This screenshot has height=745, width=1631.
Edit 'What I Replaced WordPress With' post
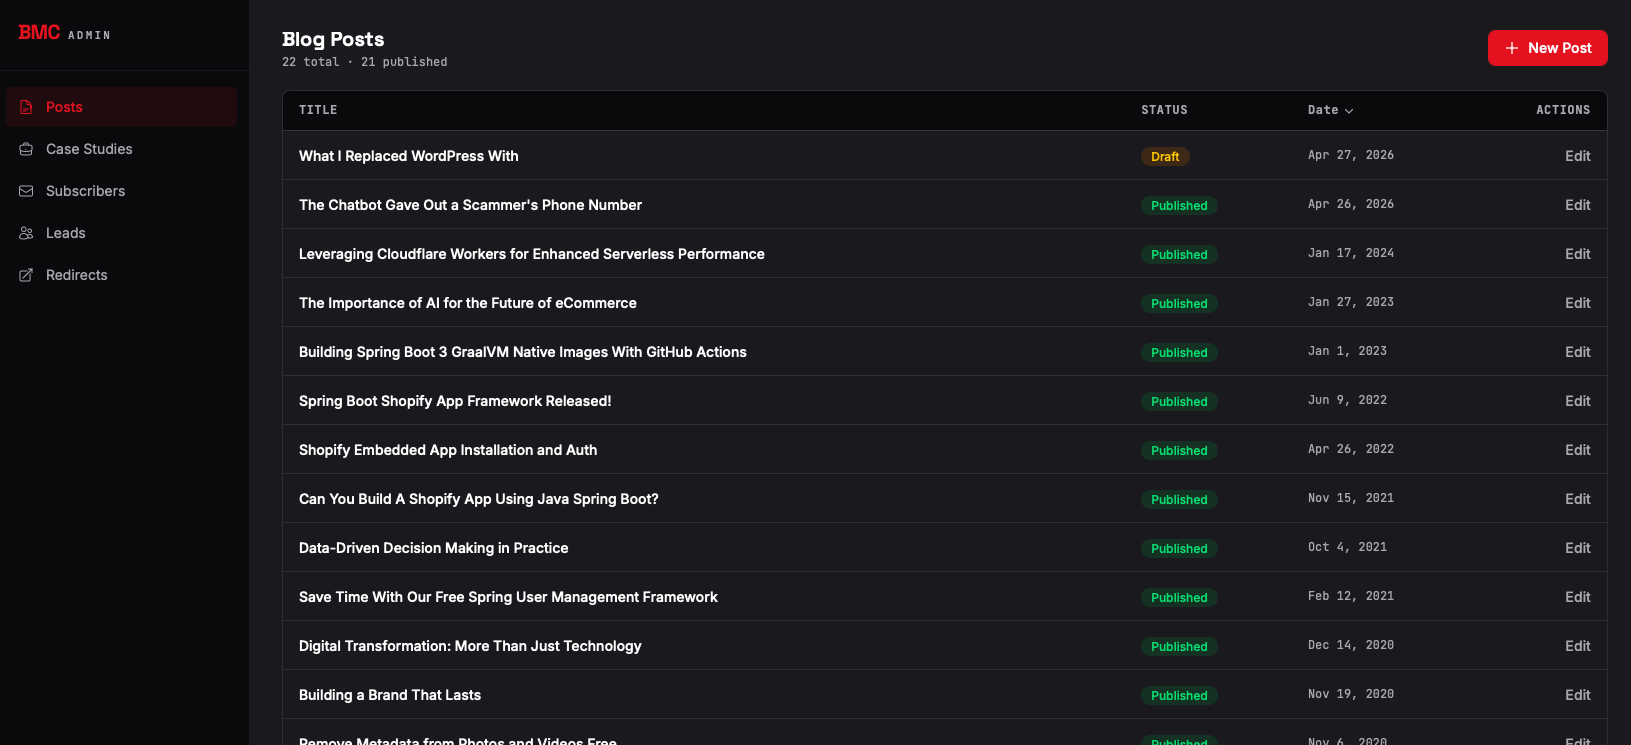click(x=1577, y=156)
